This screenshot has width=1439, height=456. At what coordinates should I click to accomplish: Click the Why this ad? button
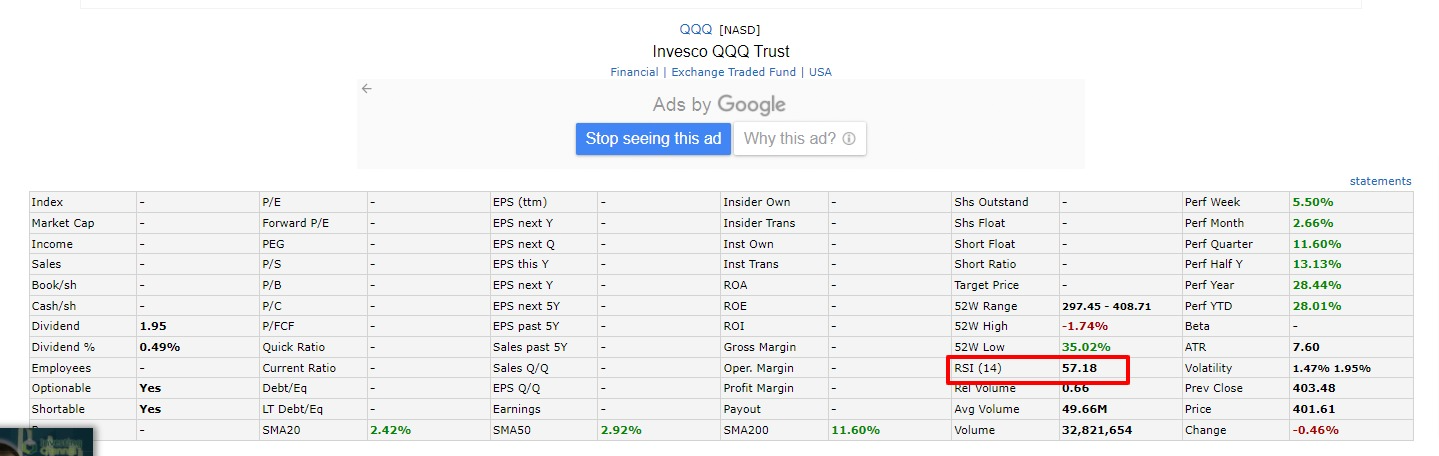tap(799, 139)
